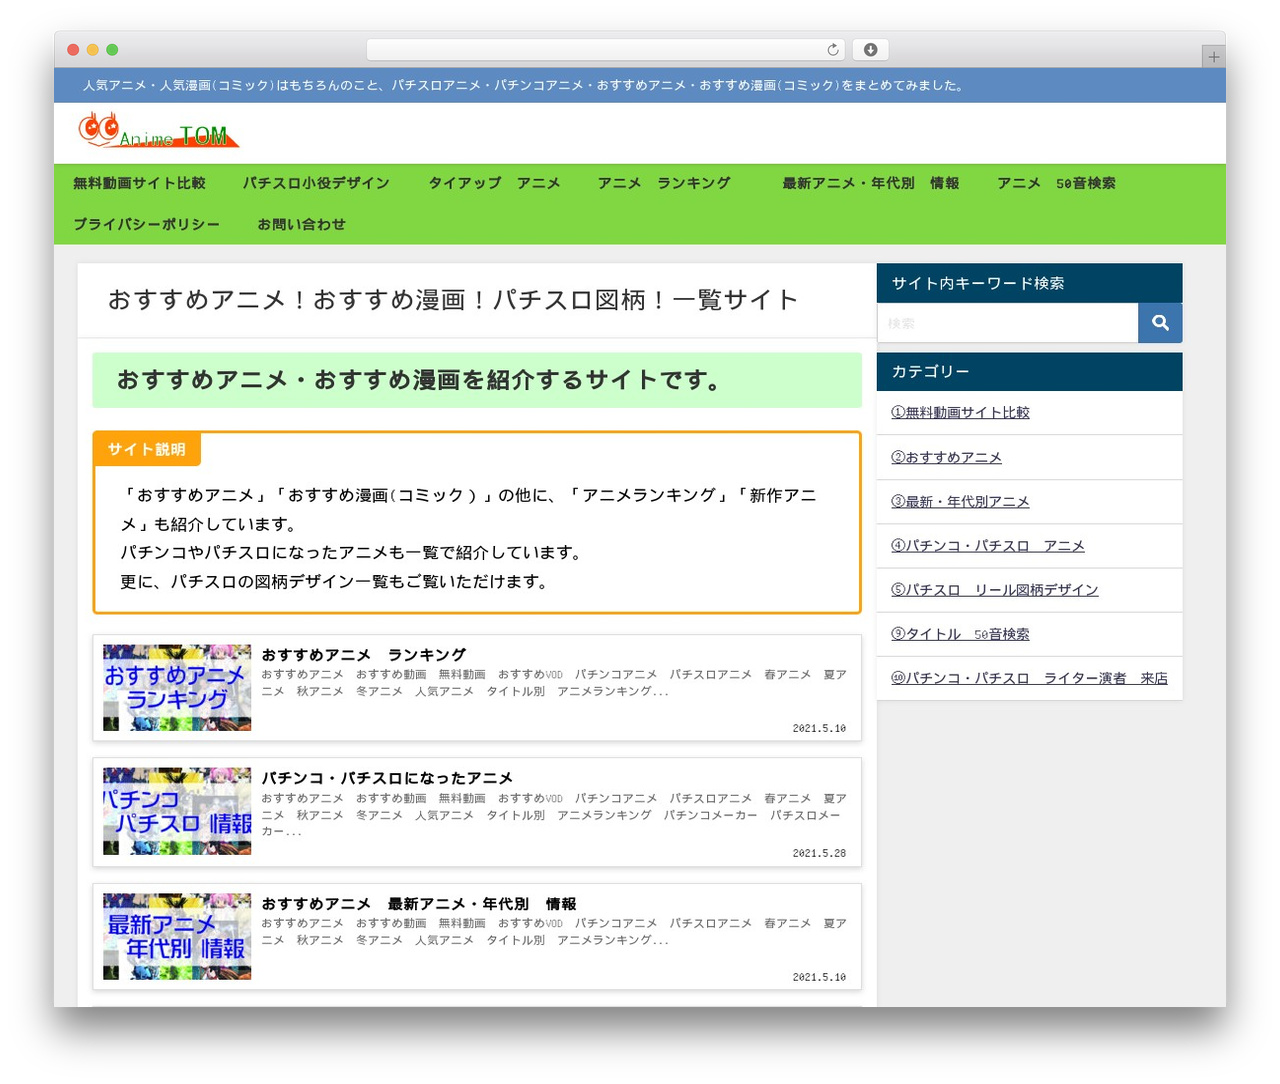This screenshot has width=1280, height=1084.
Task: Open アニメ 50音検索 in navigation bar
Action: coord(1056,183)
